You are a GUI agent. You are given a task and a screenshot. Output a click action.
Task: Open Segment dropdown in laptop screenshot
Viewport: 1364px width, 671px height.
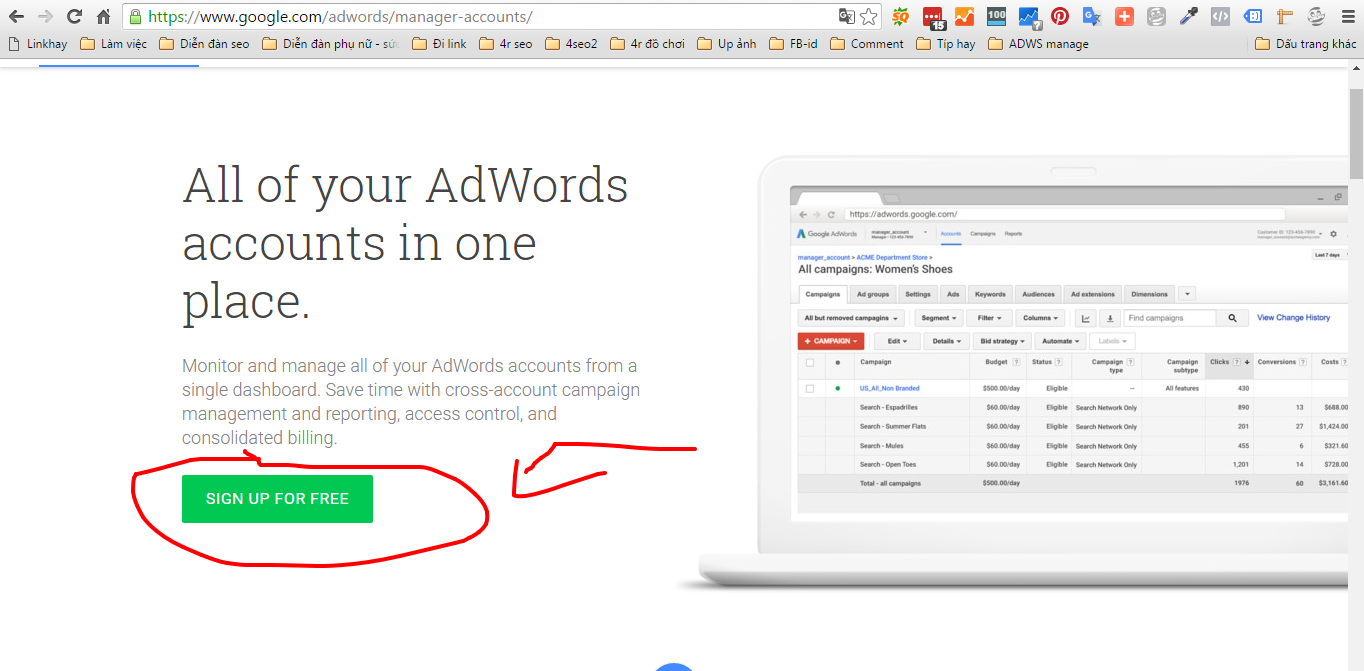pos(940,318)
